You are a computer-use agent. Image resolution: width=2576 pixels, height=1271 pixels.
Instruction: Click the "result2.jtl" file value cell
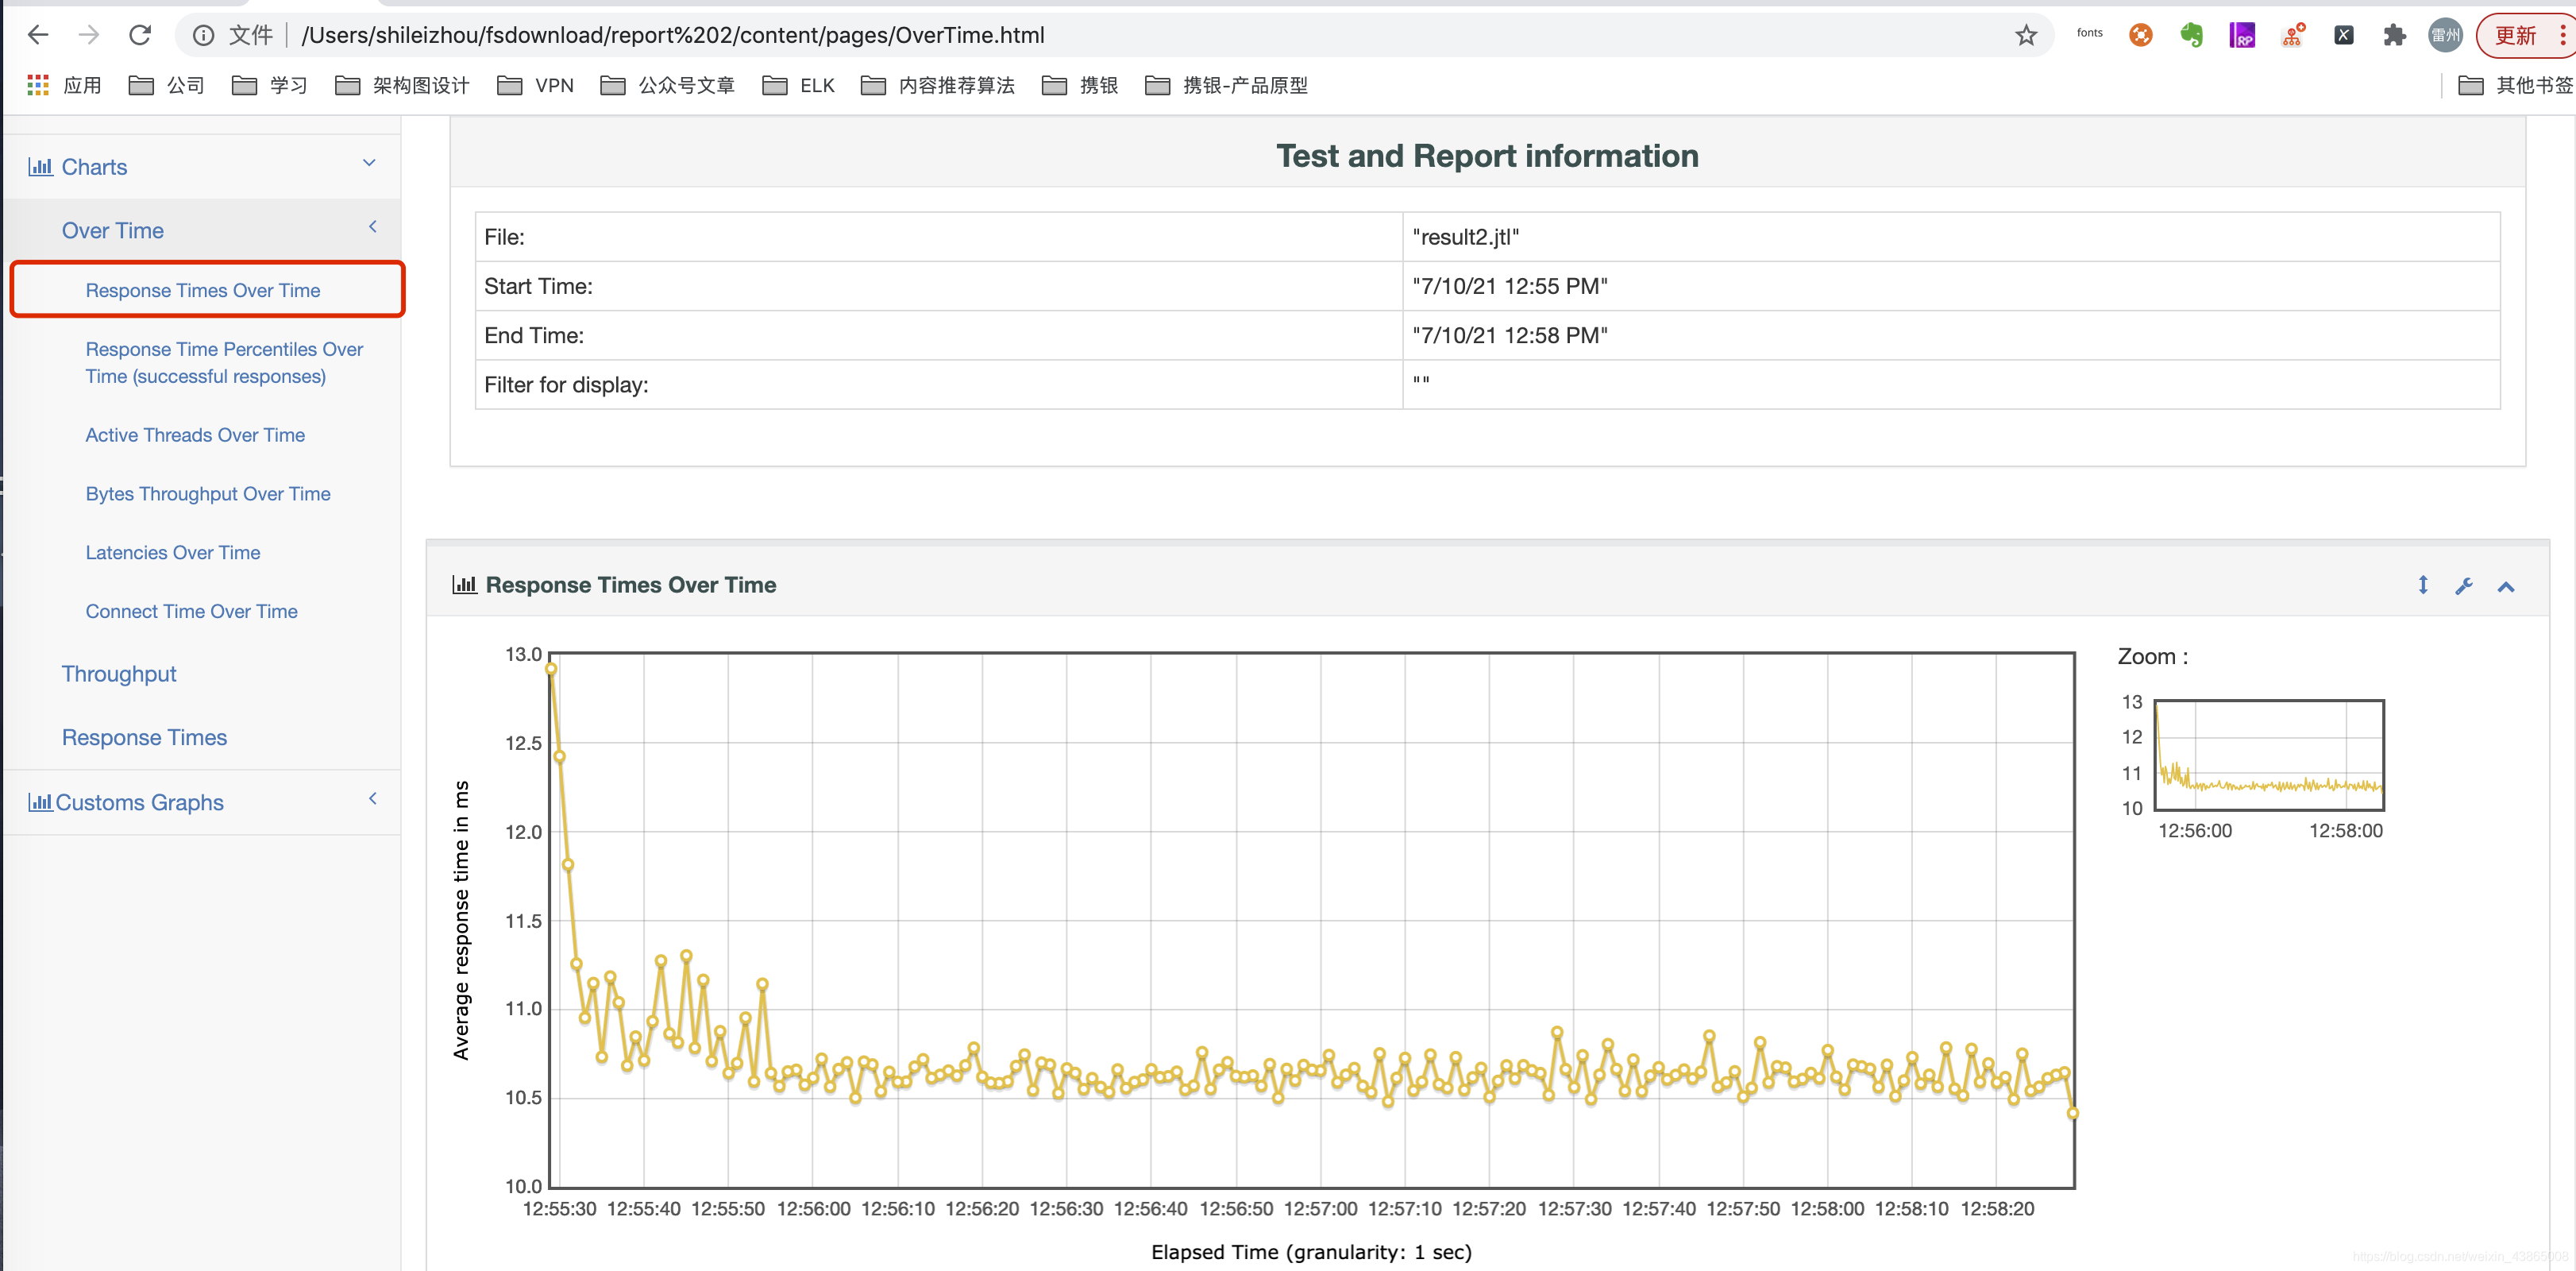tap(1950, 237)
